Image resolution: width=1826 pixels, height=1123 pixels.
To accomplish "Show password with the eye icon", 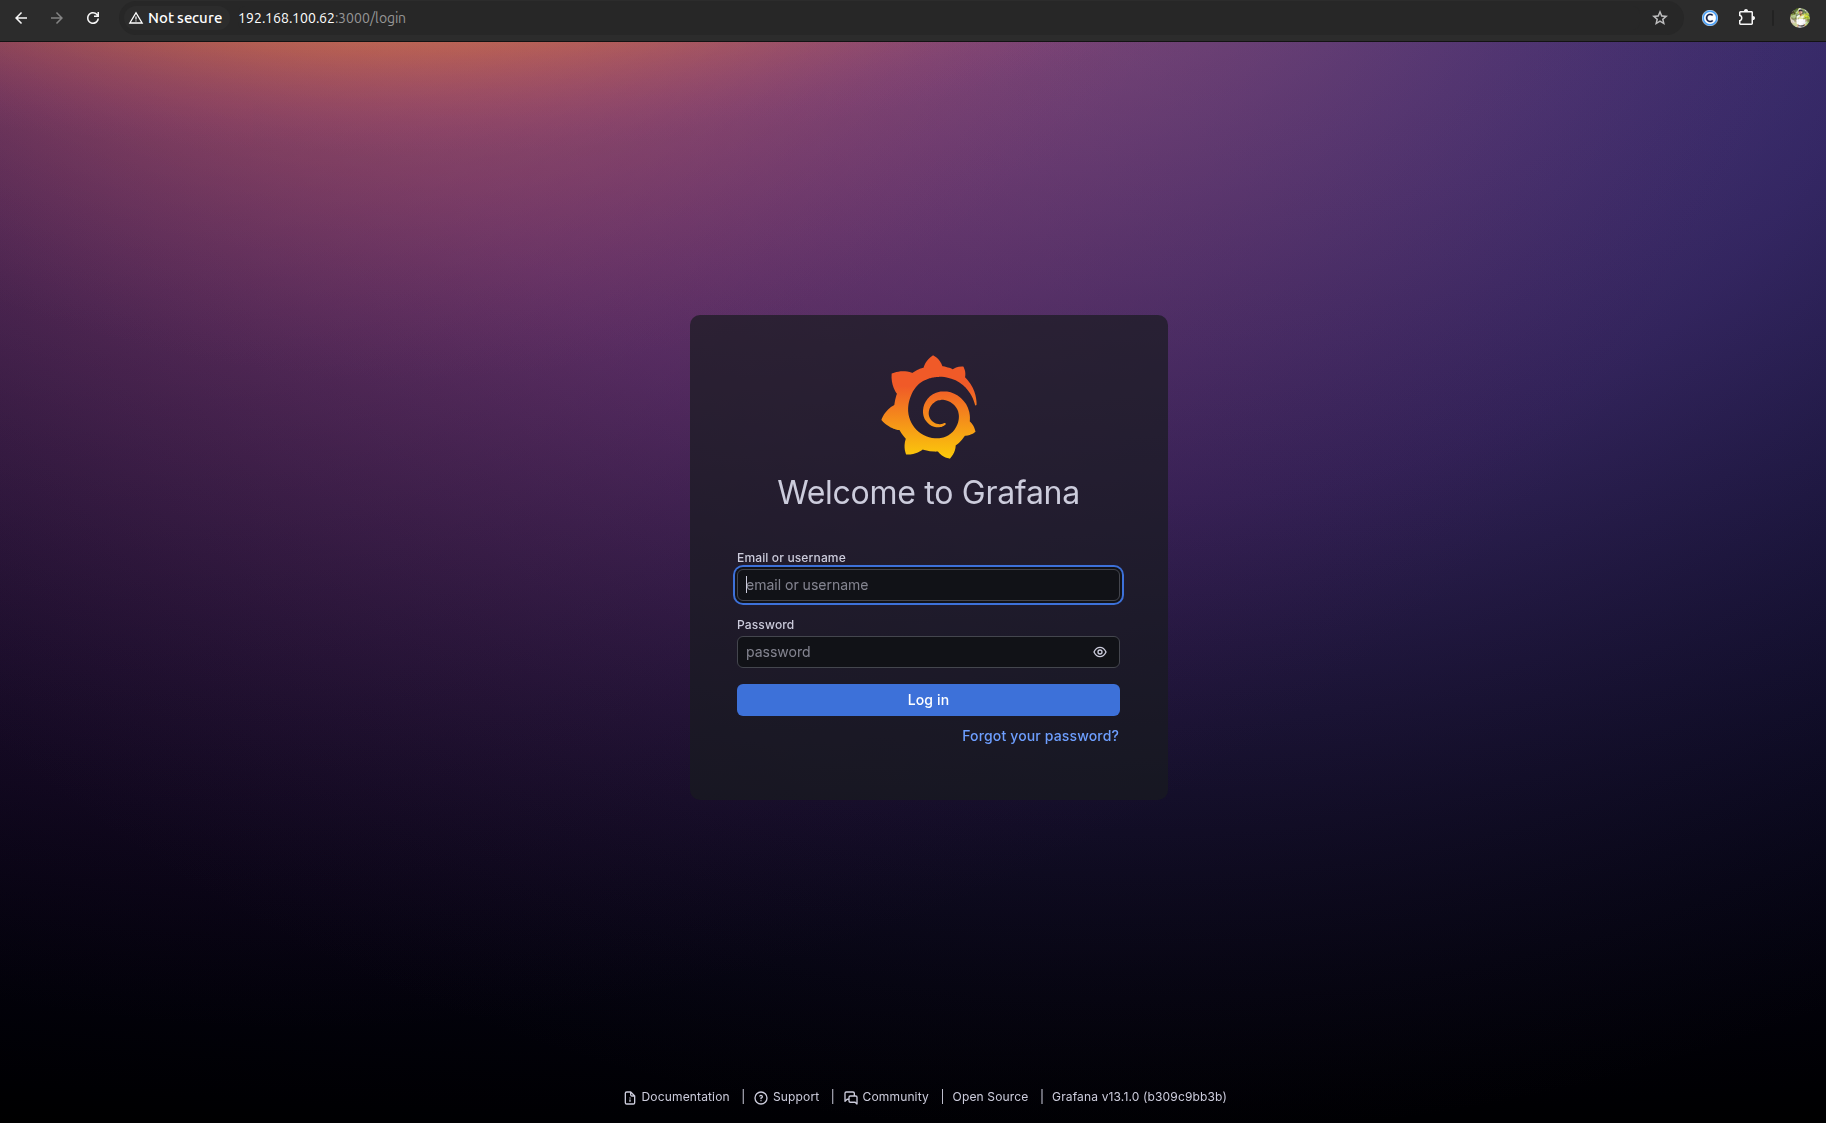I will [x=1100, y=652].
